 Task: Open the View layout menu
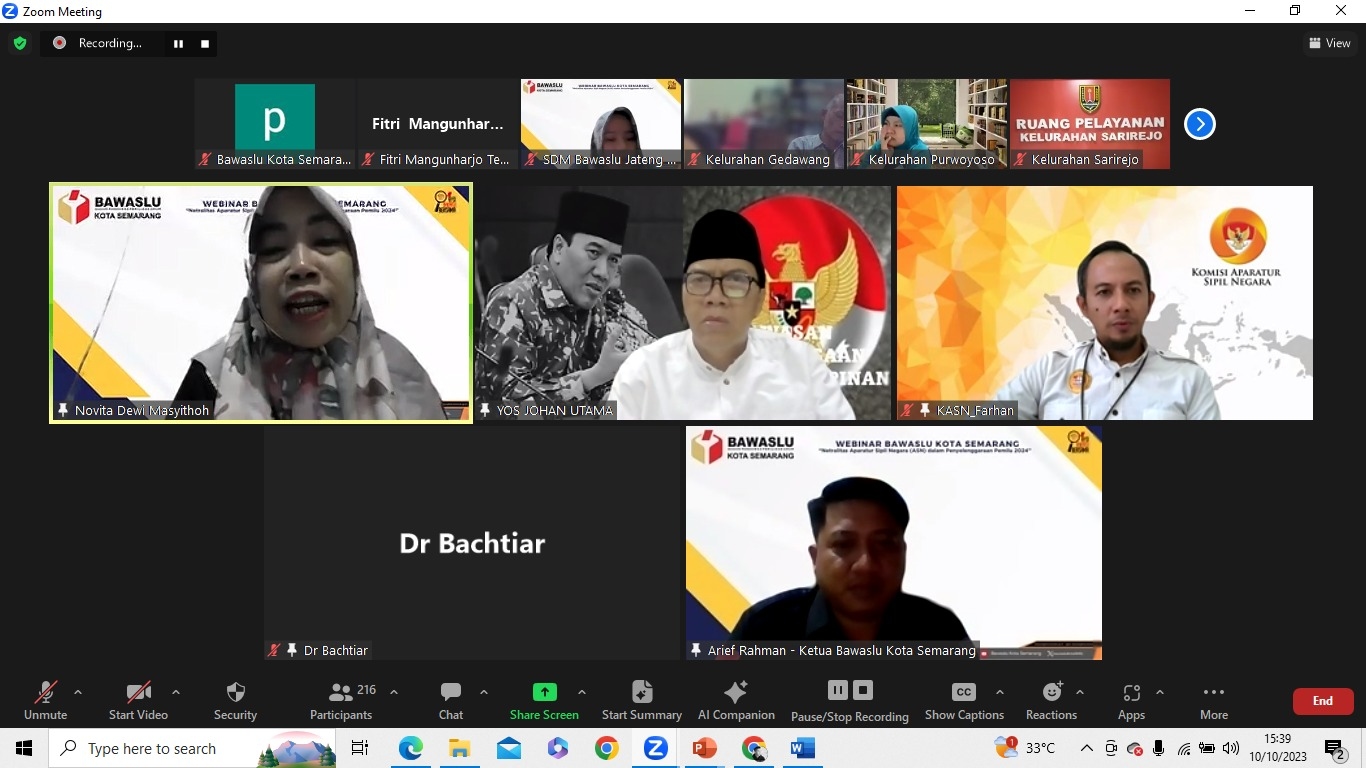[1330, 43]
